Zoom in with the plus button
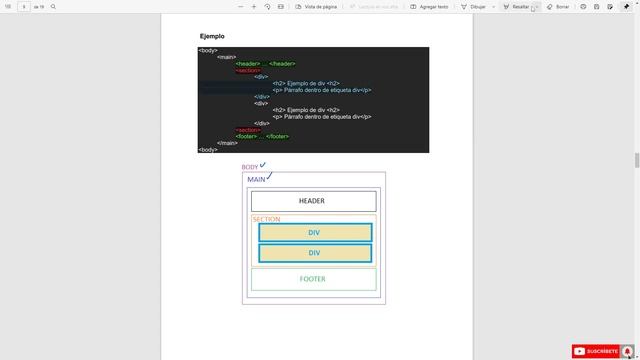This screenshot has width=640, height=360. (x=254, y=7)
